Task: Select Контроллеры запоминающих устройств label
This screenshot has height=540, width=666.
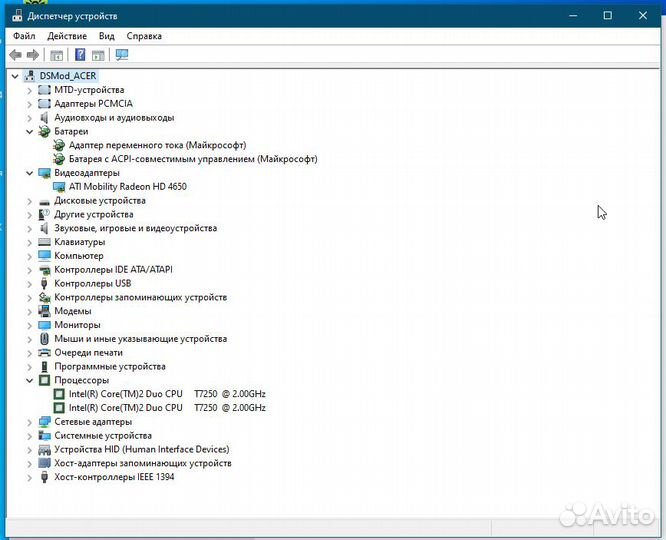Action: coord(141,297)
